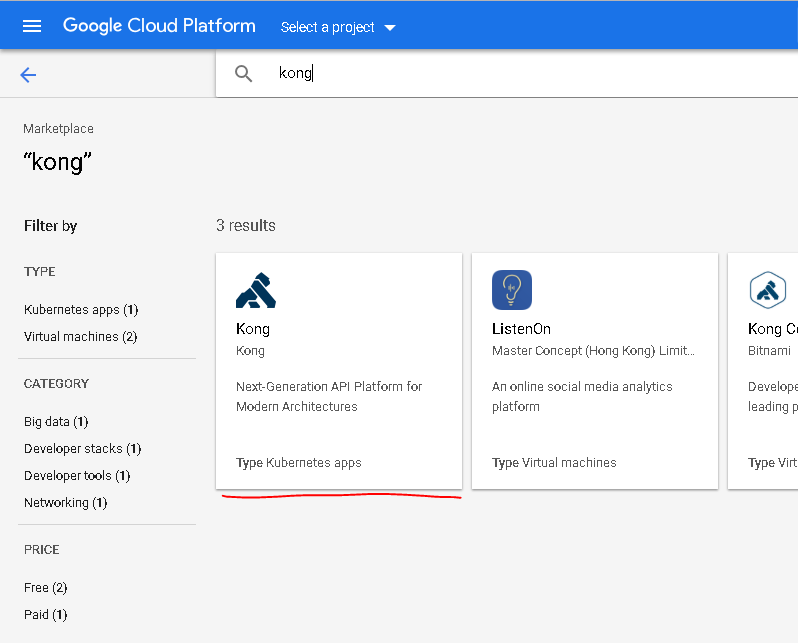Click the Google Cloud Platform title
This screenshot has width=798, height=643.
(159, 26)
